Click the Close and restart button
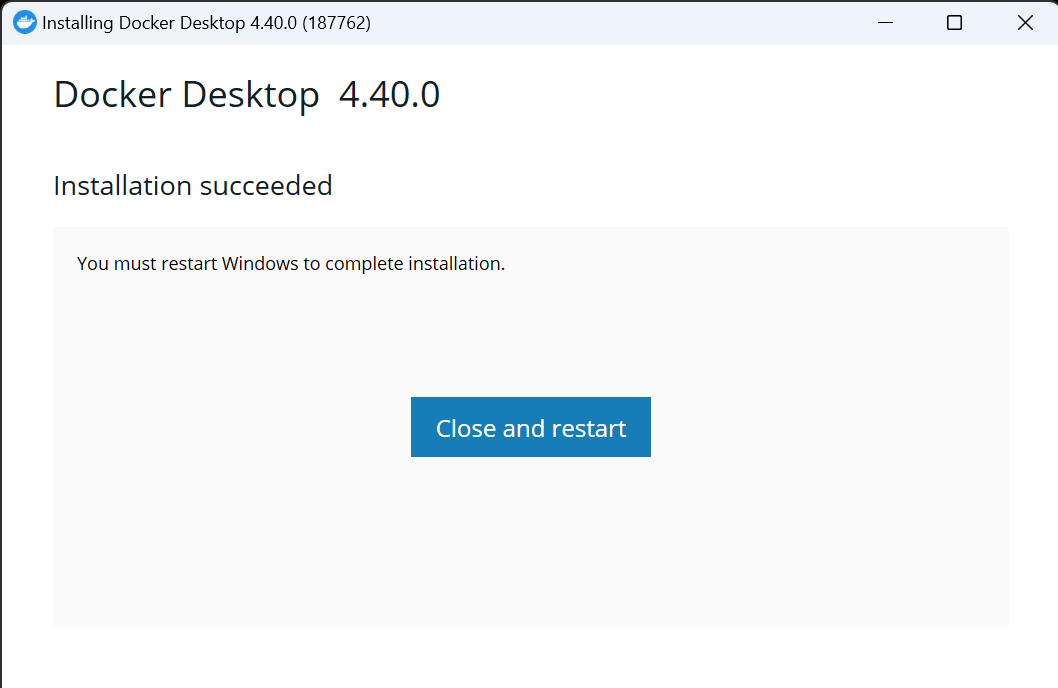The width and height of the screenshot is (1058, 688). 530,427
